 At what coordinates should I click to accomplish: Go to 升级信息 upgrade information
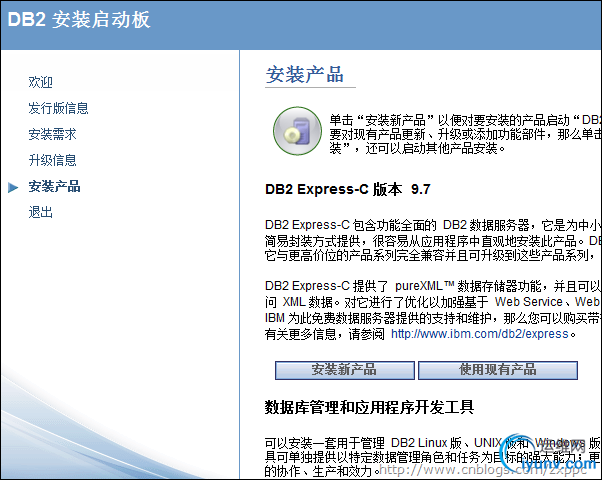pos(52,160)
